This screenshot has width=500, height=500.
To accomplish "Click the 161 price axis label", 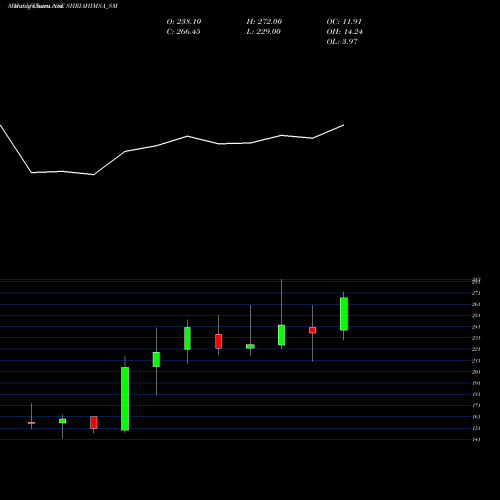I will click(476, 417).
